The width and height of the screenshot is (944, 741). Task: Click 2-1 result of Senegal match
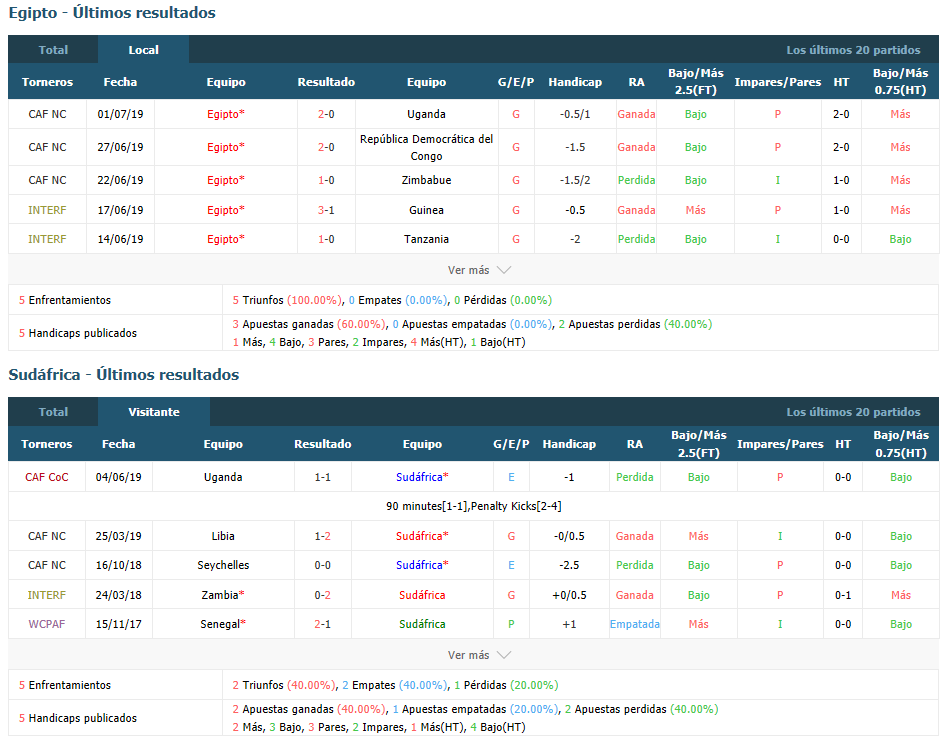(323, 624)
